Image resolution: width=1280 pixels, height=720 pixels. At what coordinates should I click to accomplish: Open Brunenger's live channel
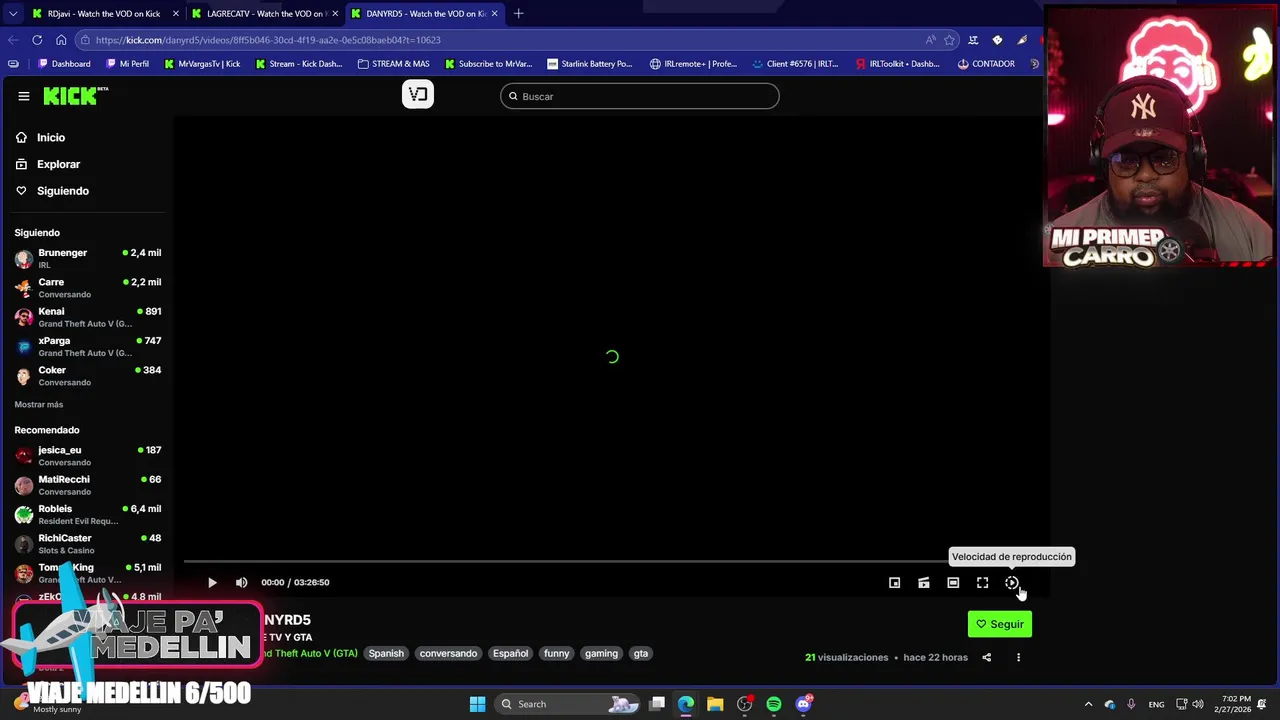coord(88,258)
